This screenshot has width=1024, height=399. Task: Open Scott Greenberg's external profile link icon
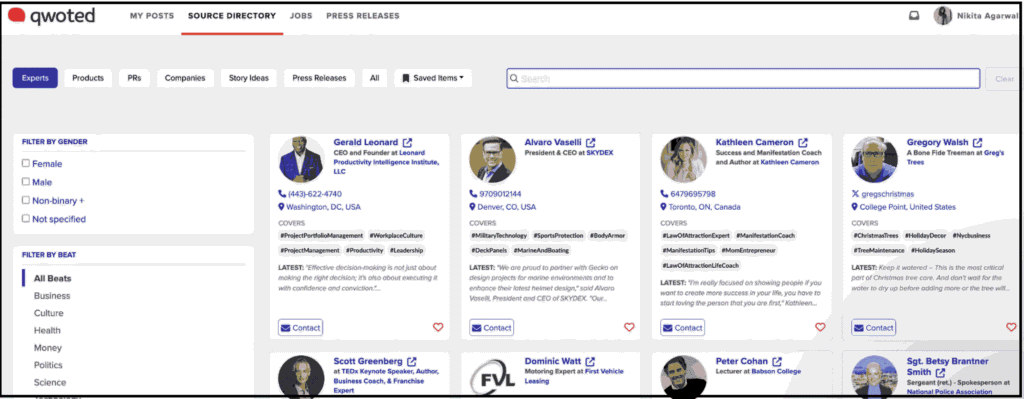(x=412, y=361)
